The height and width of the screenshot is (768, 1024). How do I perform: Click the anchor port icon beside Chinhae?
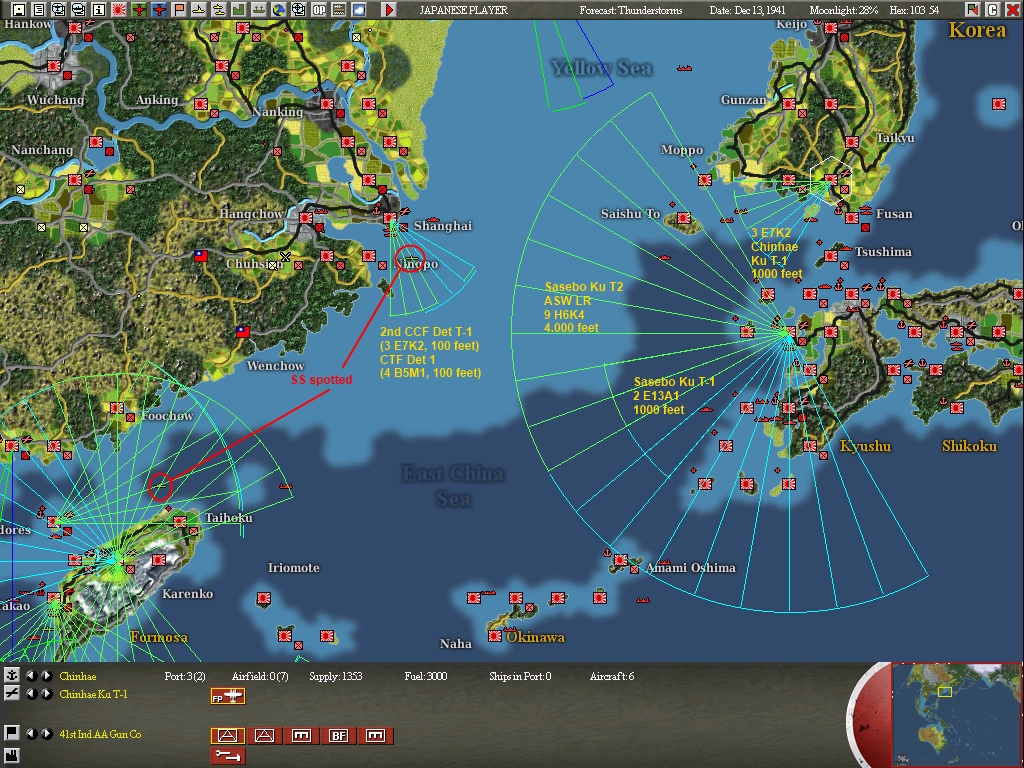[11, 675]
